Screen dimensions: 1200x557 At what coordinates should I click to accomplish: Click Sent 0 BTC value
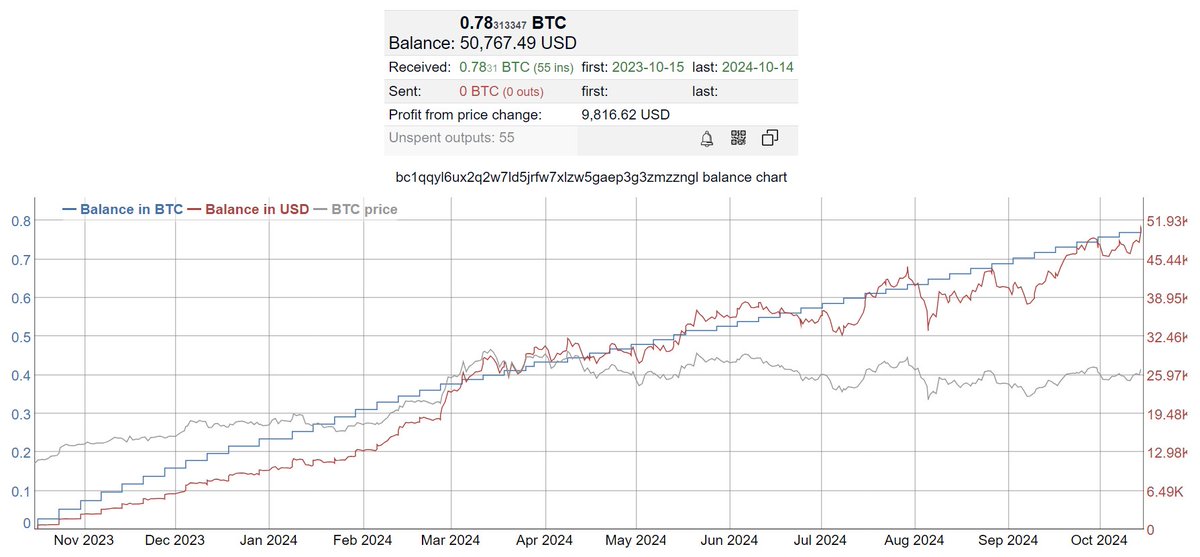481,91
